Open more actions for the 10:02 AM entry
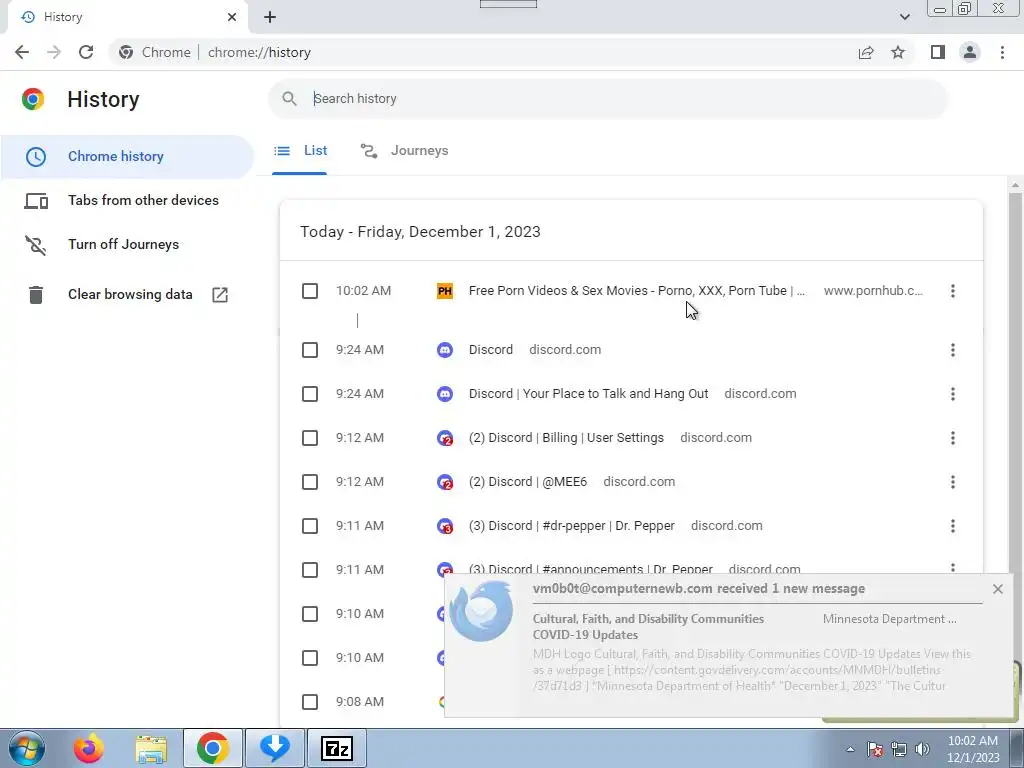The width and height of the screenshot is (1024, 768). pos(953,291)
